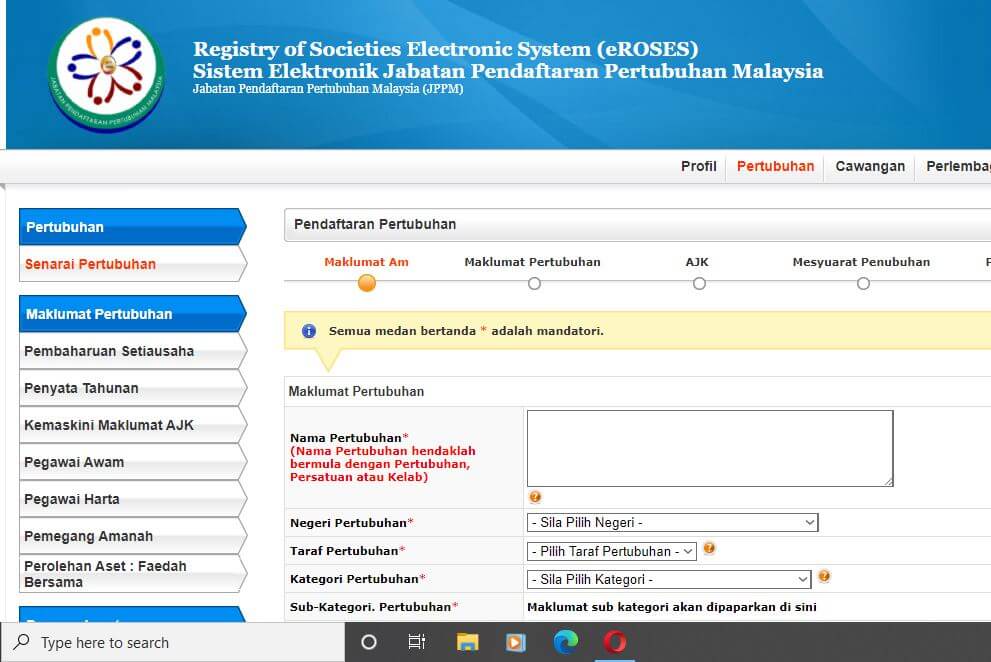This screenshot has width=991, height=662.
Task: Click the help icon beside Kategori Pertubuhan
Action: coord(824,577)
